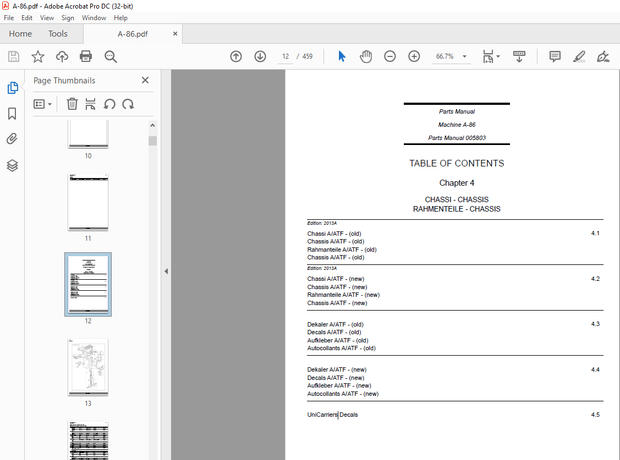
Task: Click the thumbnails panel scrollbar handle
Action: point(153,141)
